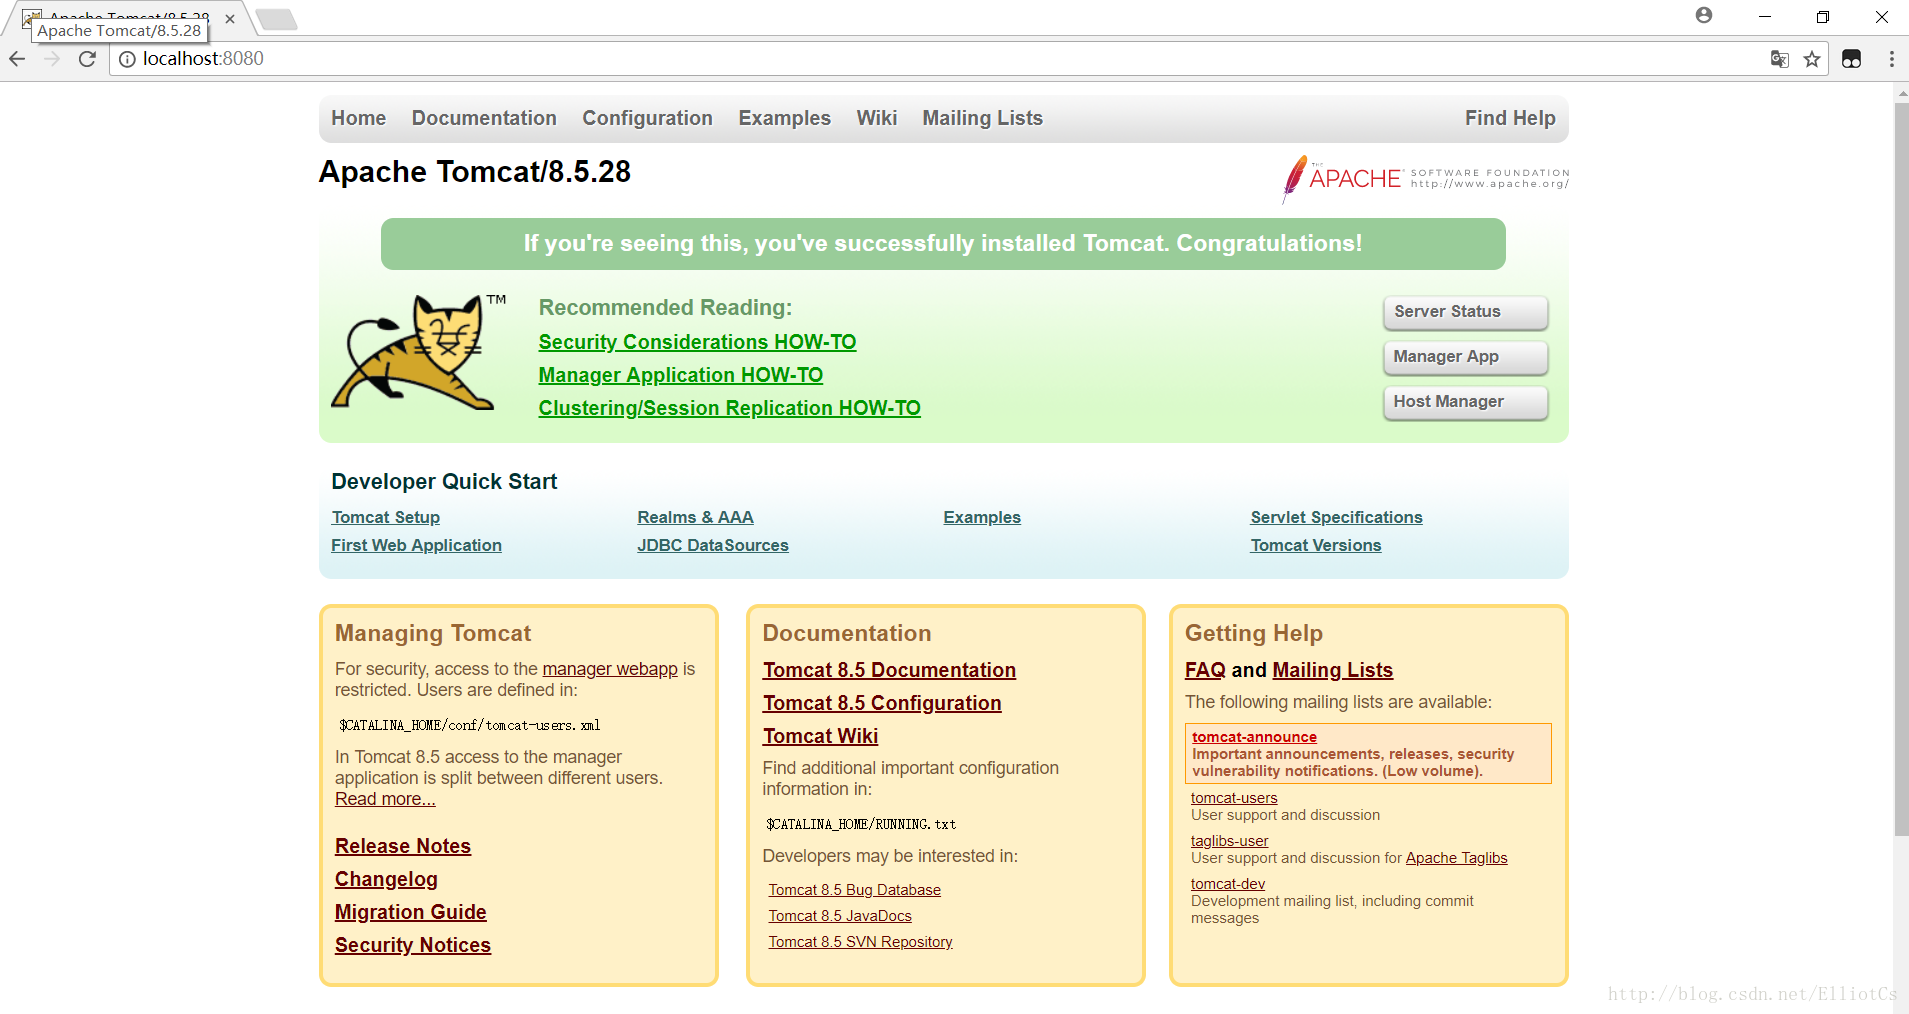Click the Host Manager button

(1466, 402)
